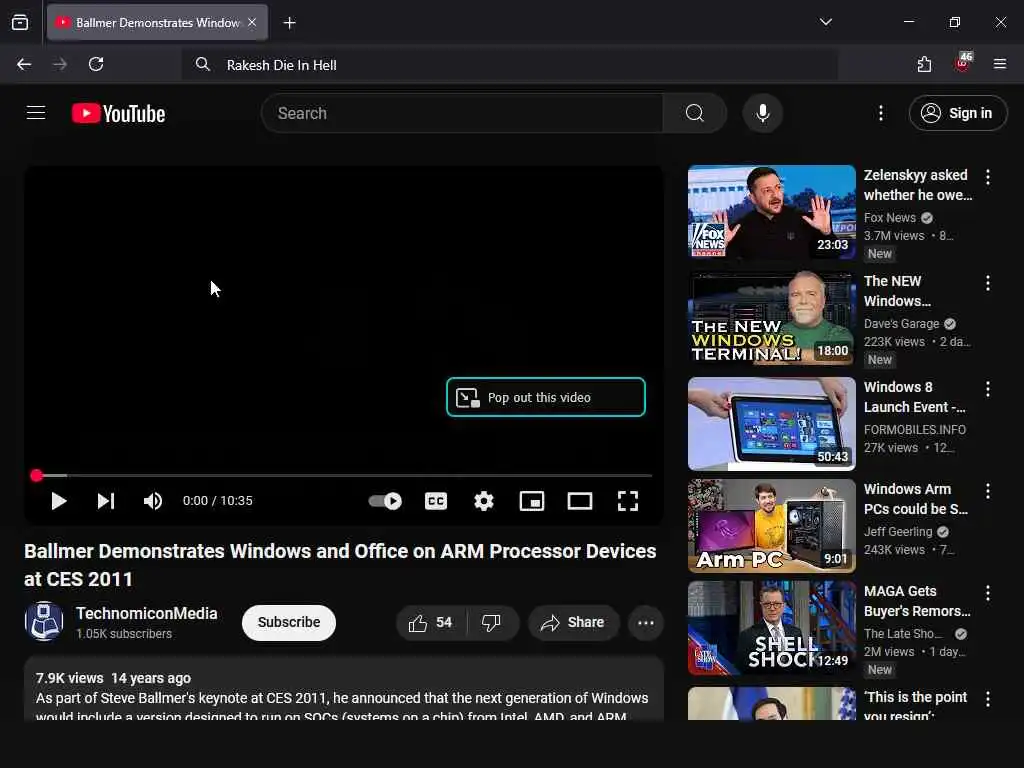Screen dimensions: 1024x768
Task: Open Windows Arm PCs video thumbnail
Action: click(x=771, y=526)
